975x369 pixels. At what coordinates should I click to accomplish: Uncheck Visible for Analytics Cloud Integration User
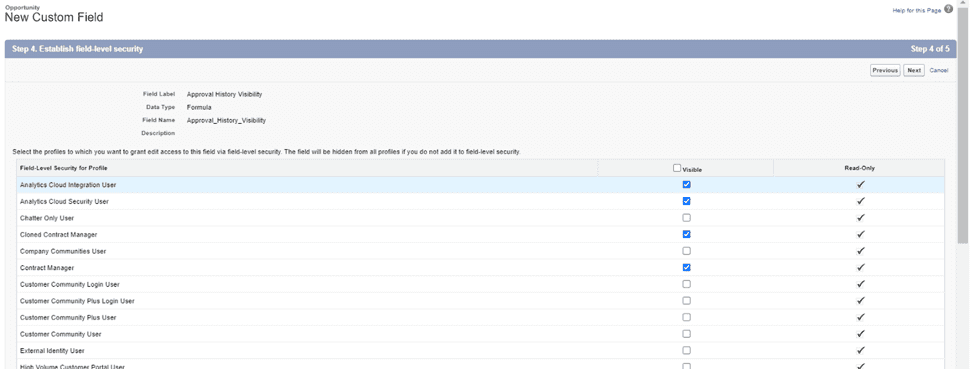pos(686,184)
